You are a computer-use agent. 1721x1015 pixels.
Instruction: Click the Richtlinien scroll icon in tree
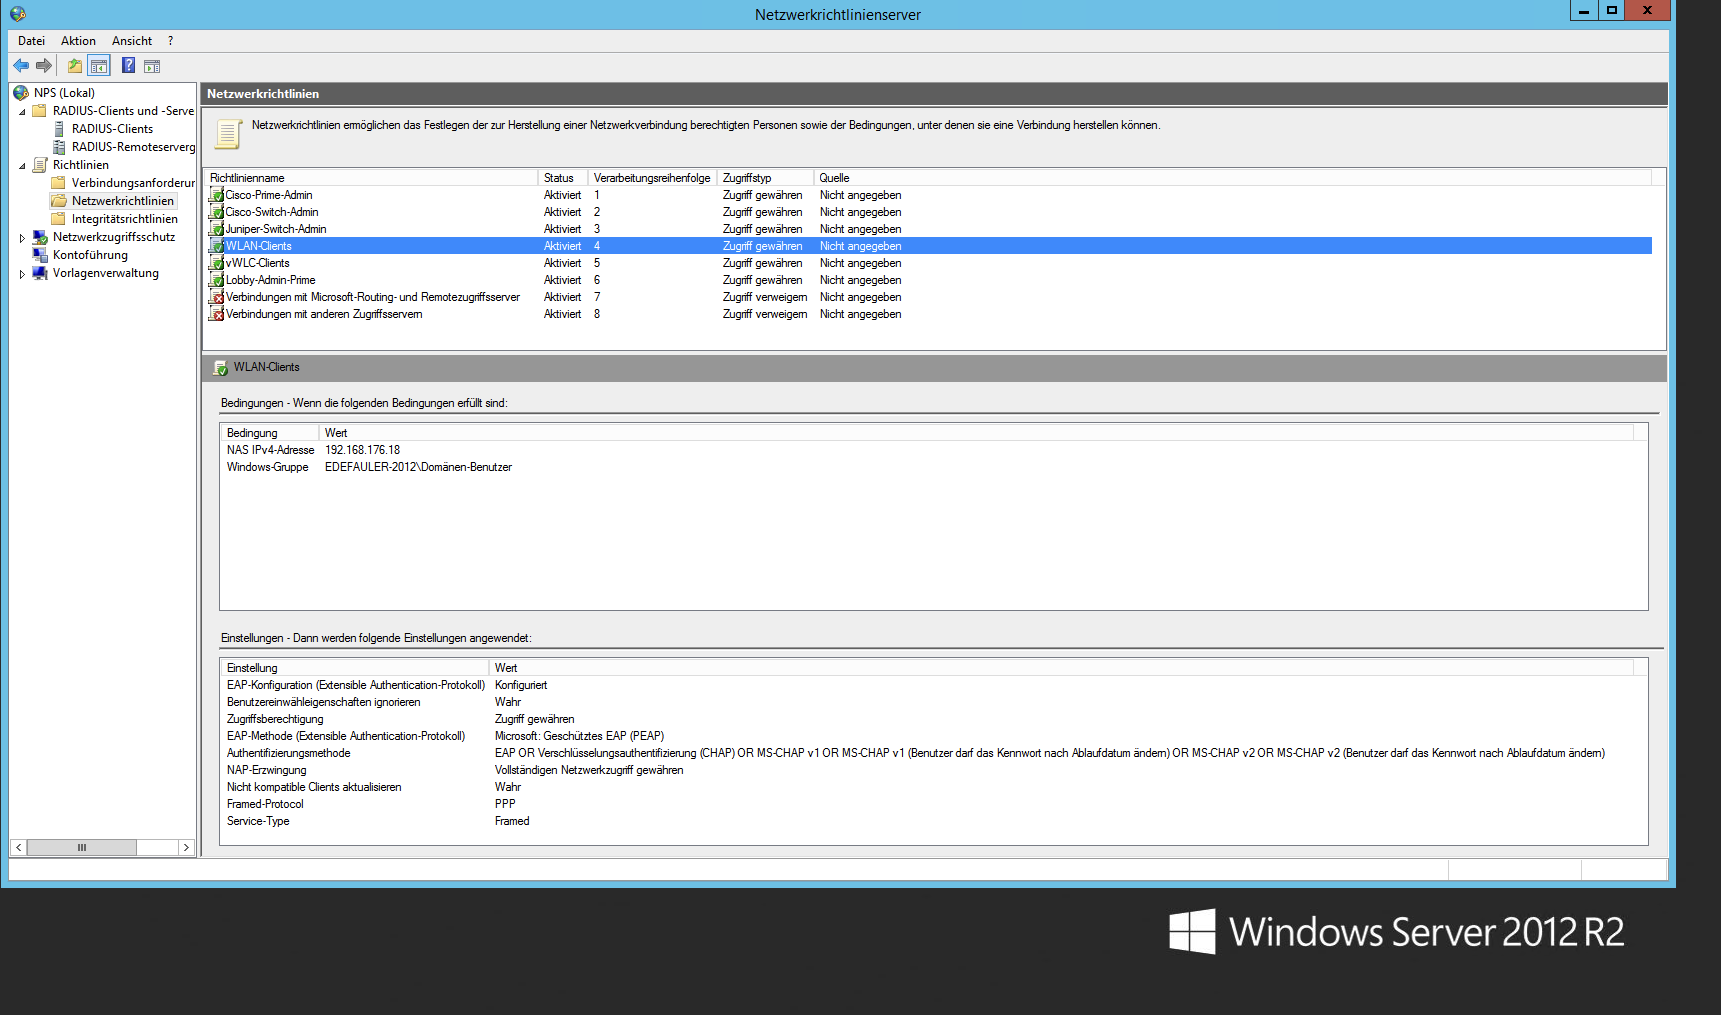pos(40,165)
